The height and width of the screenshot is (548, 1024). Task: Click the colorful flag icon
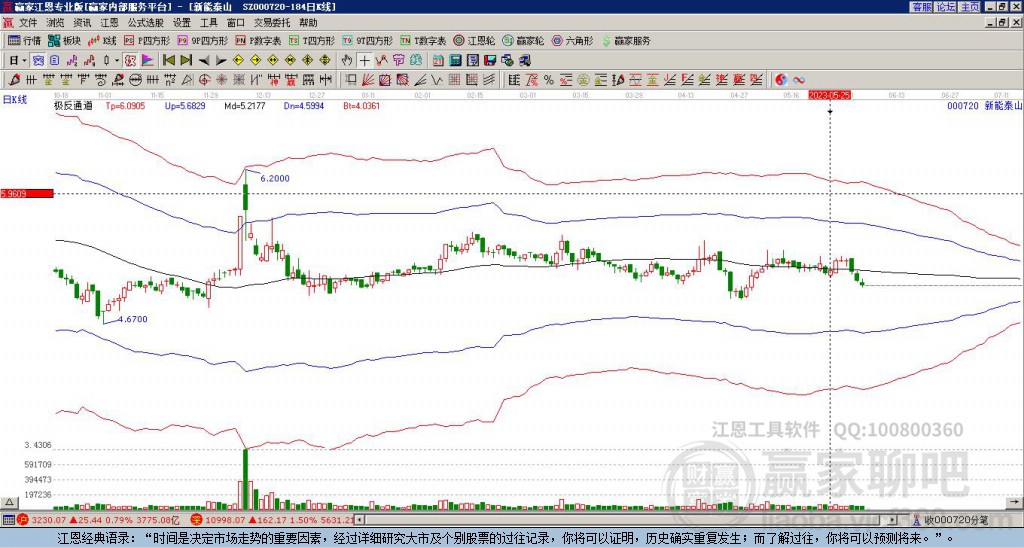[148, 61]
